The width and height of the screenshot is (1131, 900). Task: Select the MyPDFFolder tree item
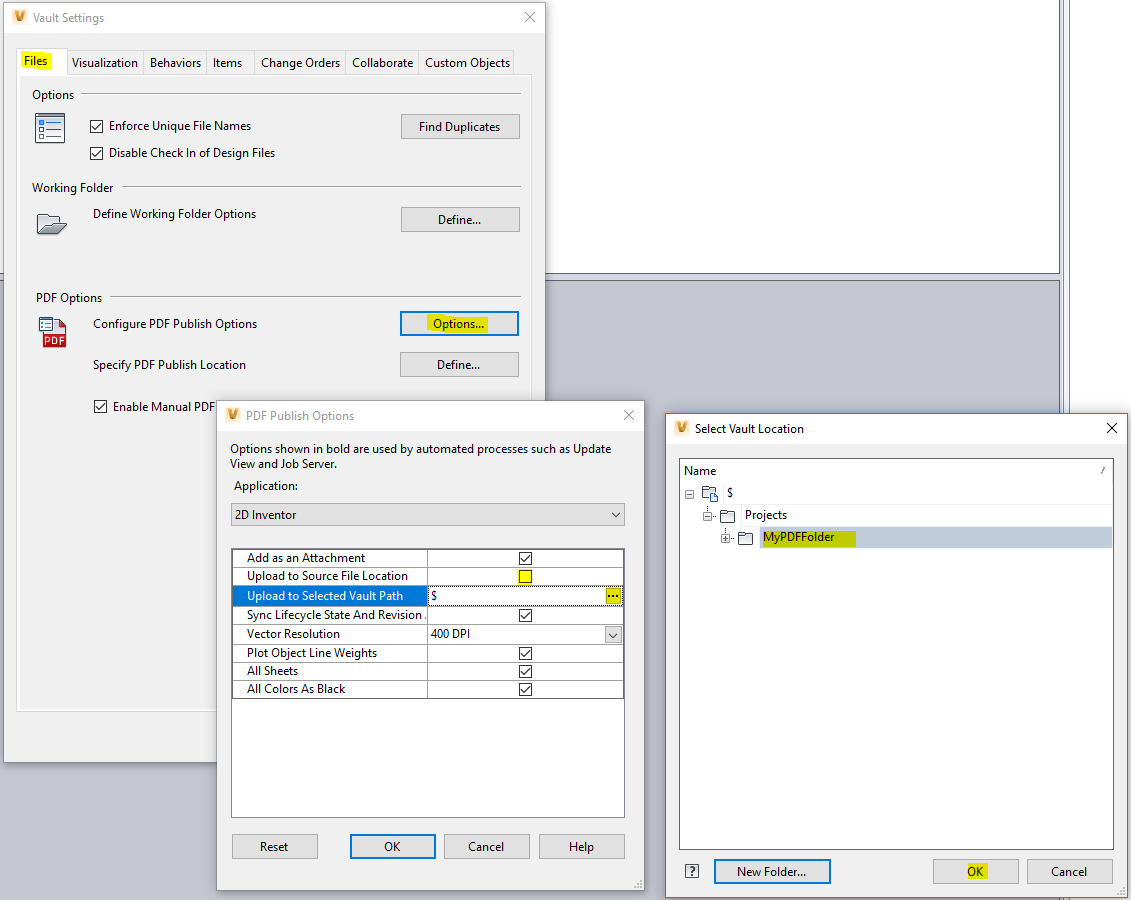pos(798,537)
